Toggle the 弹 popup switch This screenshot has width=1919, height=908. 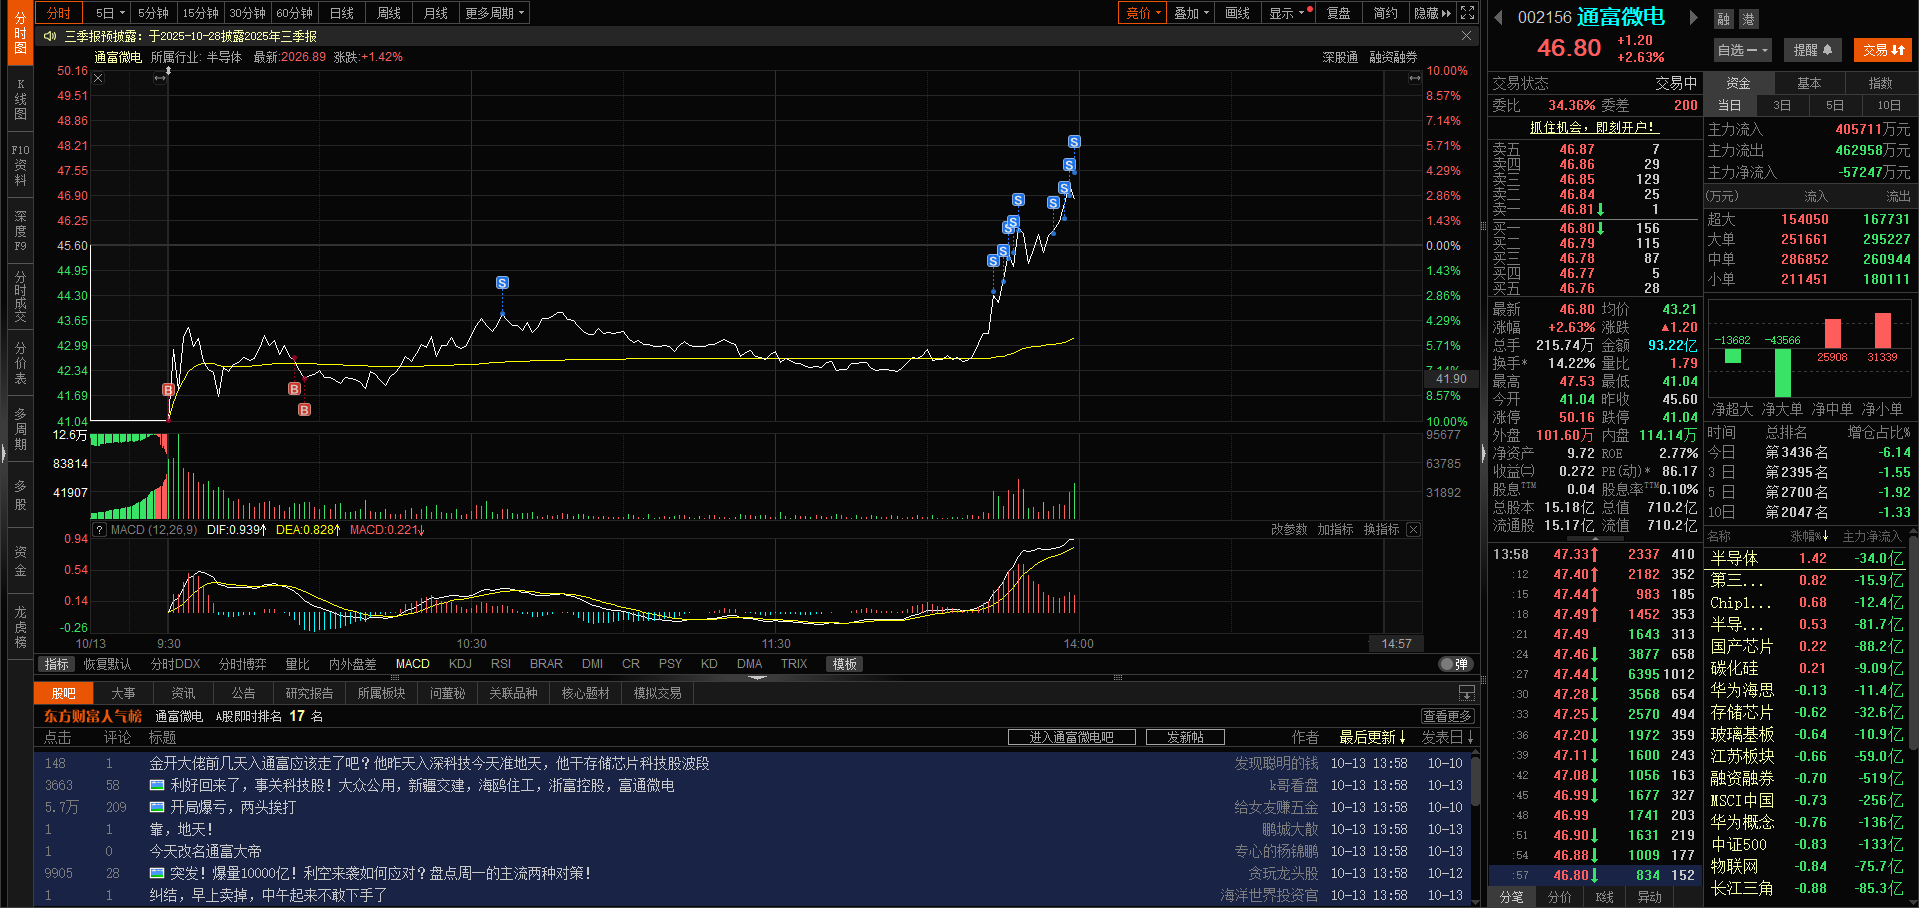pos(1455,664)
